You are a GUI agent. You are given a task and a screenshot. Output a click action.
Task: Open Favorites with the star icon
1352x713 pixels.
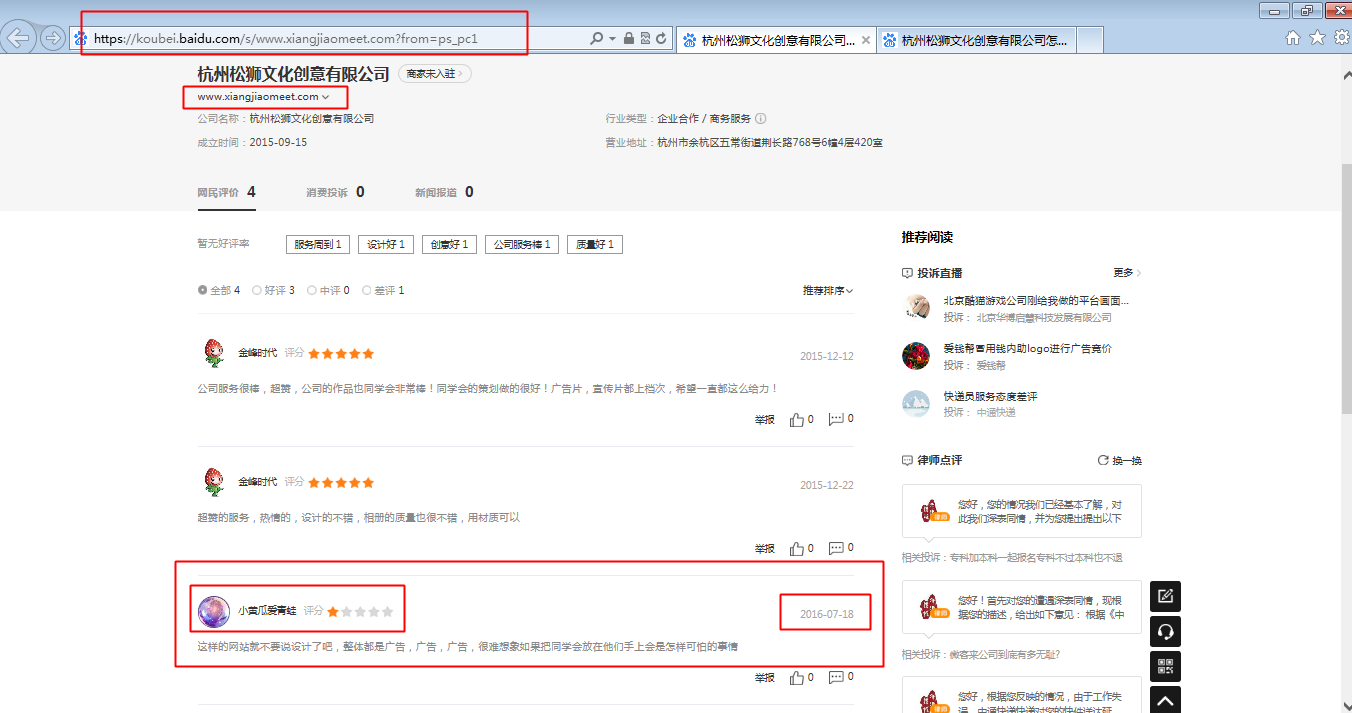[1317, 37]
